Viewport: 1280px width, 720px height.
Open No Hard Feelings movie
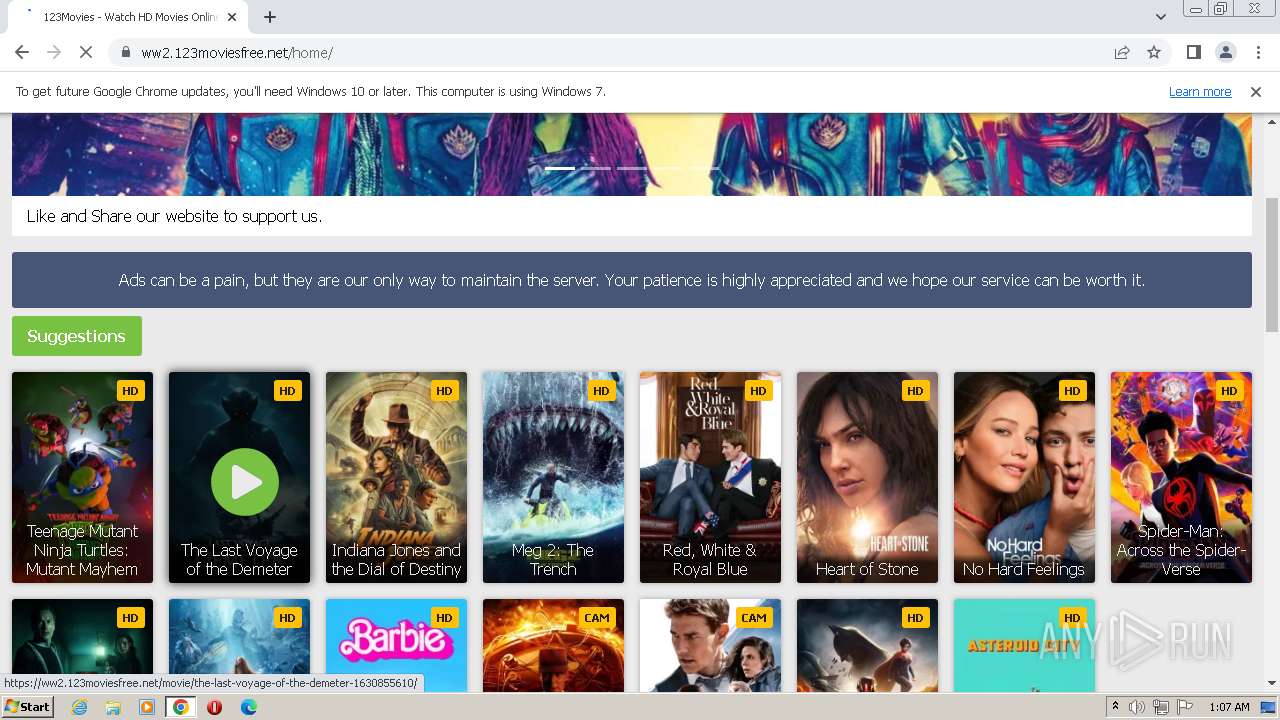pos(1024,477)
